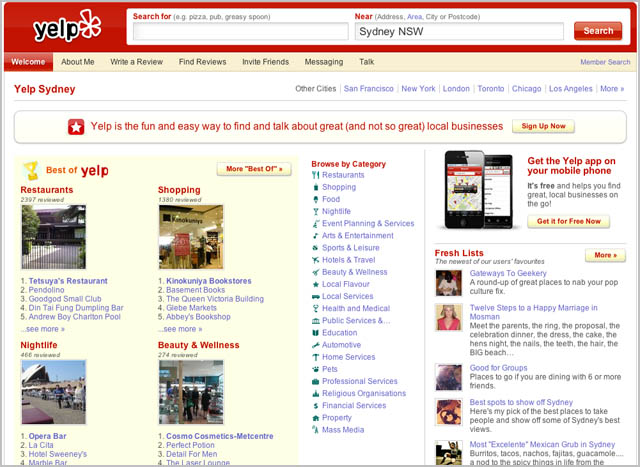This screenshot has width=640, height=467.
Task: Click Get it for Free Now button
Action: tap(569, 221)
